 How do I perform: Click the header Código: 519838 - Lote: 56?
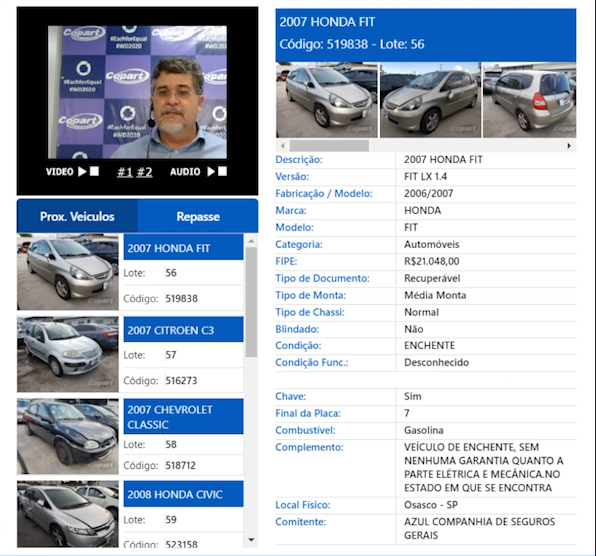(x=352, y=44)
